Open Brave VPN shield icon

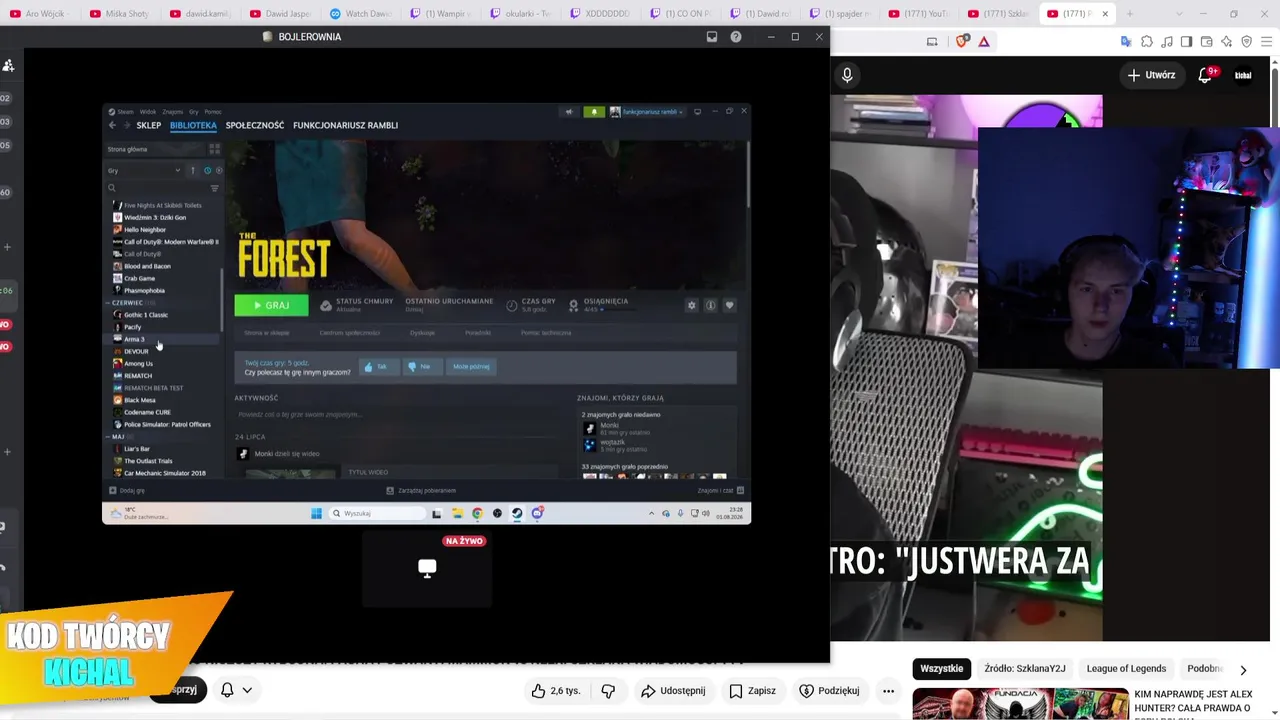pos(1246,41)
